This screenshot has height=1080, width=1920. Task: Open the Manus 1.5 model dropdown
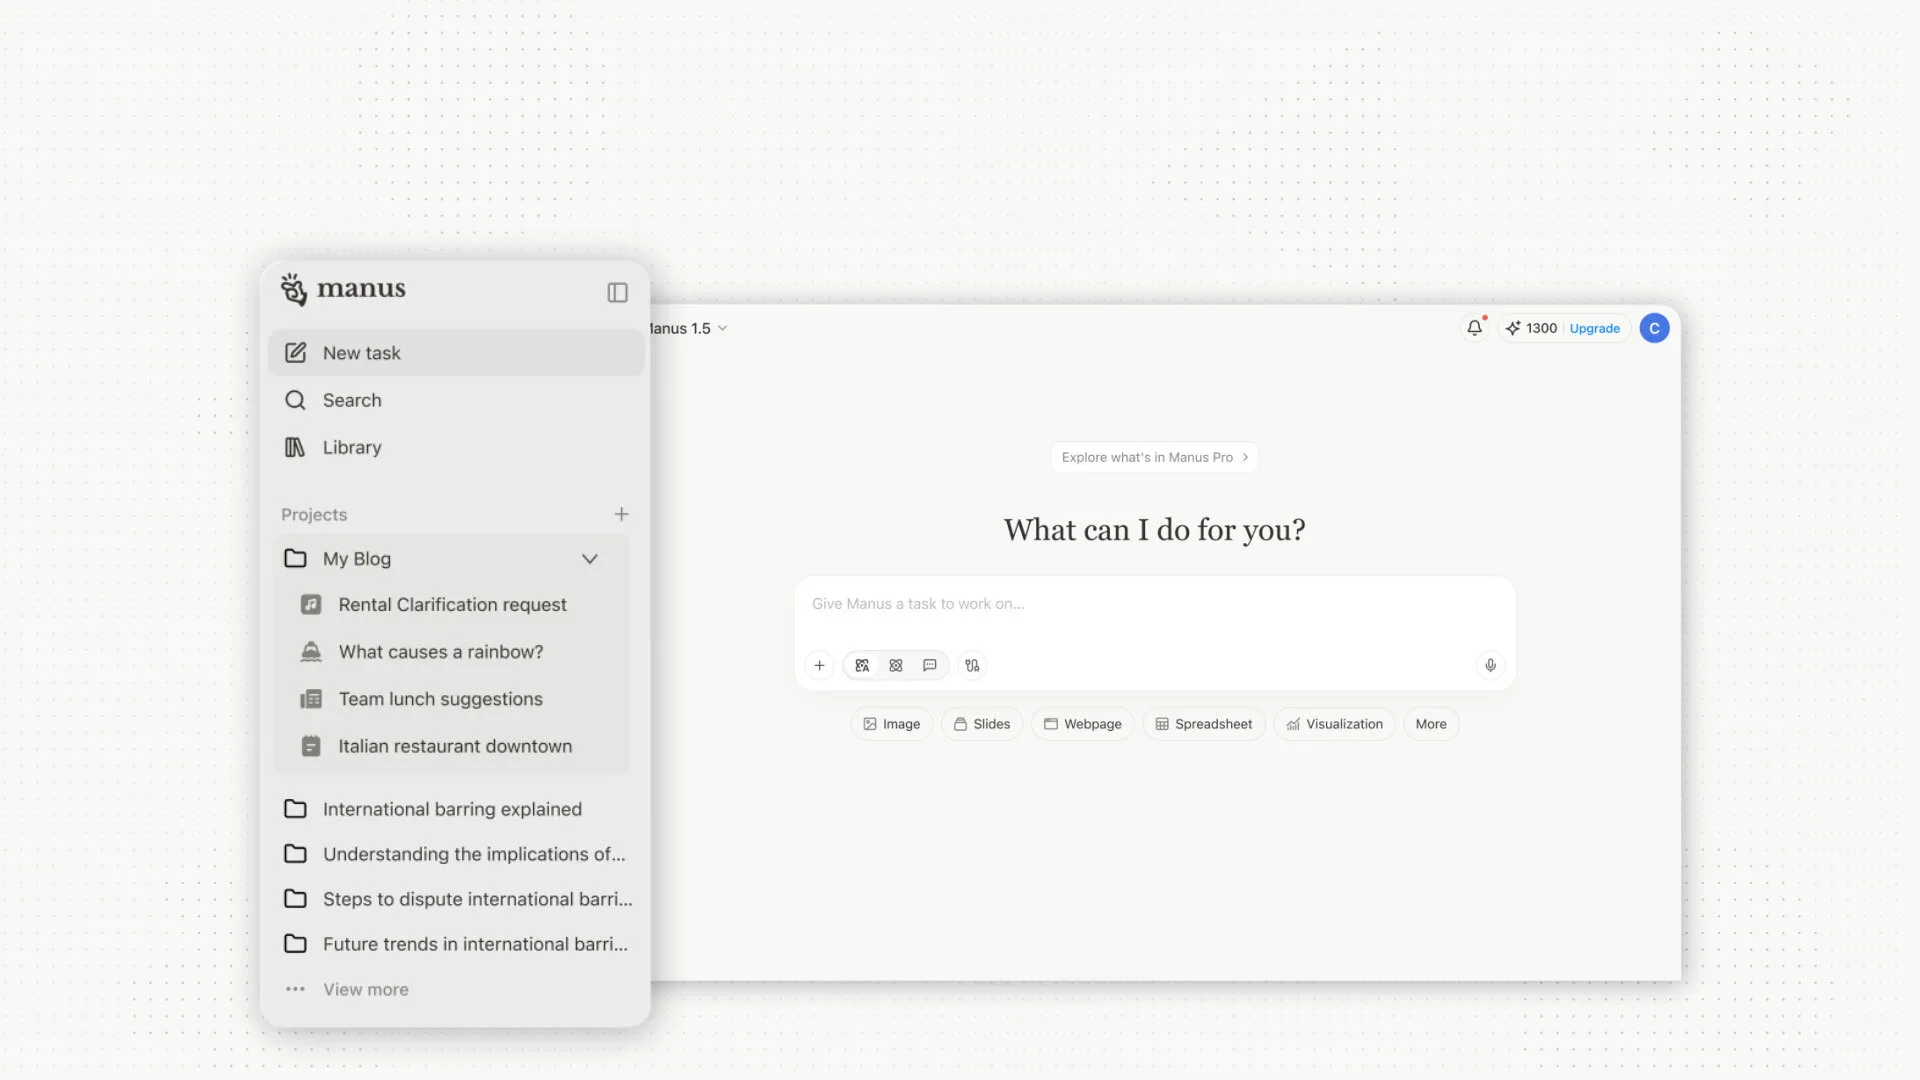coord(688,328)
